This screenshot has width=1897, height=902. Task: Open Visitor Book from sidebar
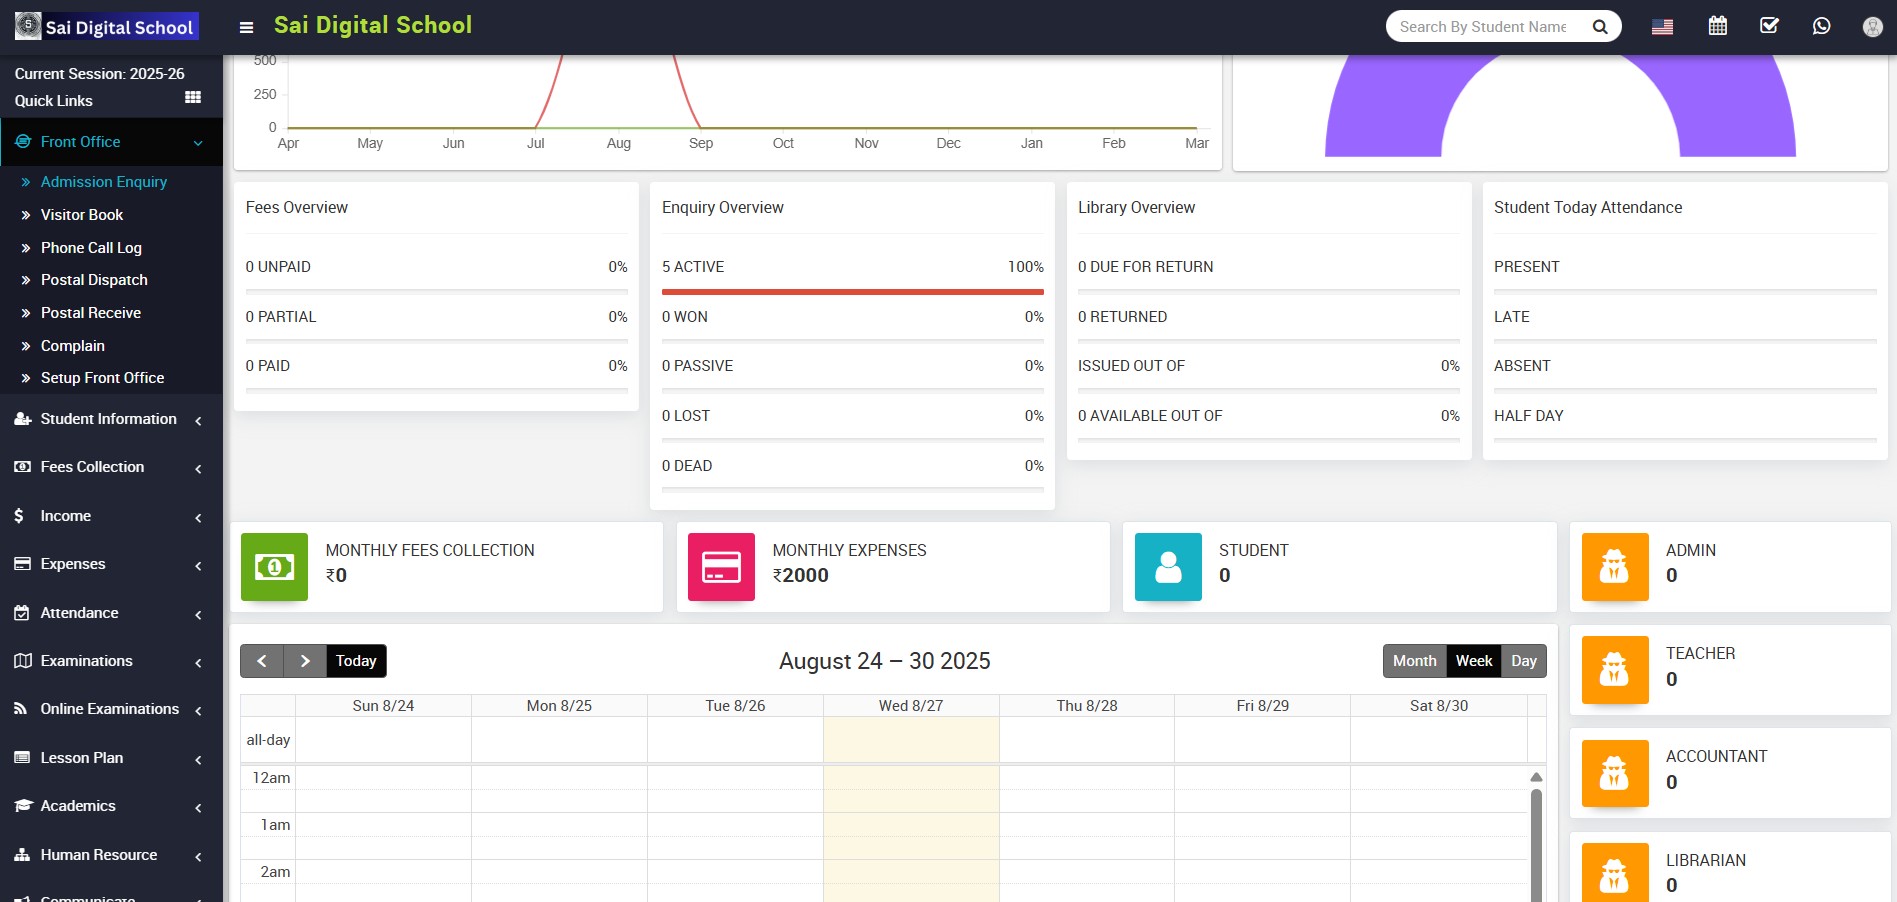tap(82, 215)
